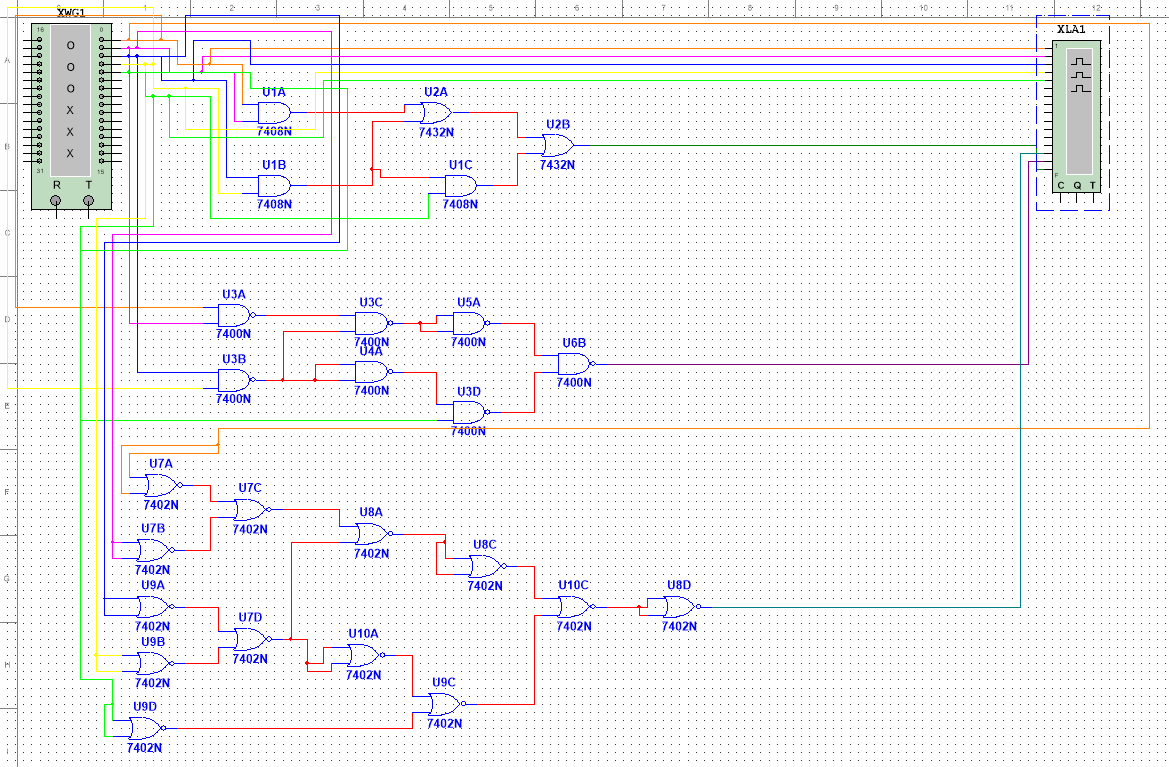This screenshot has height=767, width=1169.
Task: Select NAND gate U6B
Action: tap(576, 364)
